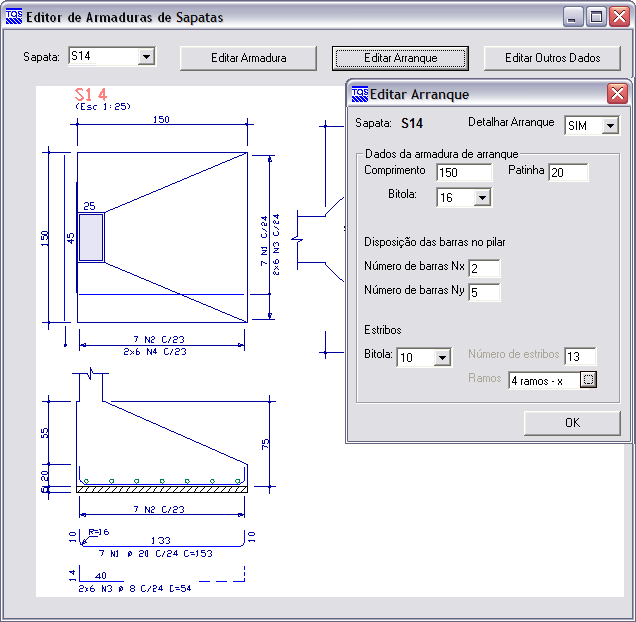
Task: Focus the Número de barras Ny field
Action: 484,293
